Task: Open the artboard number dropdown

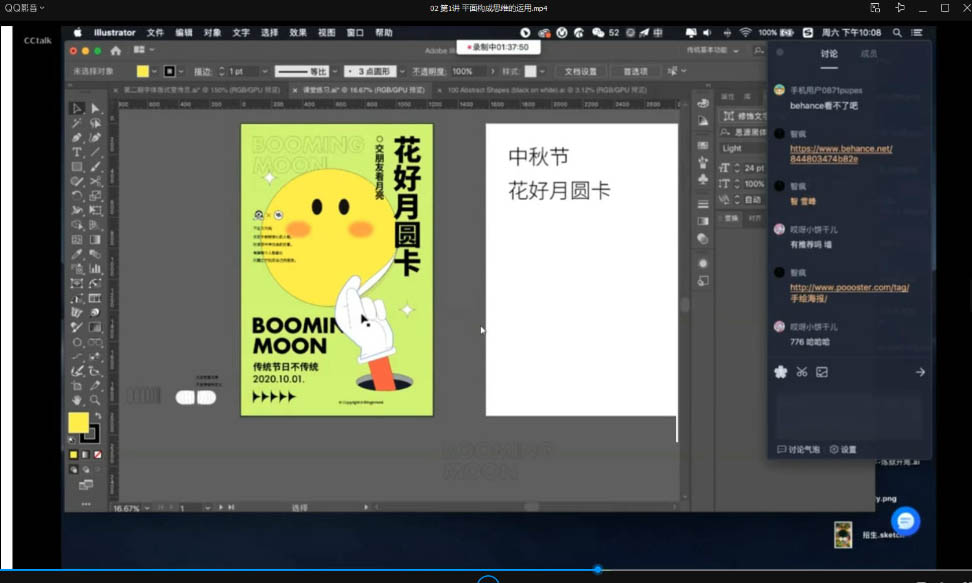Action: (207, 508)
